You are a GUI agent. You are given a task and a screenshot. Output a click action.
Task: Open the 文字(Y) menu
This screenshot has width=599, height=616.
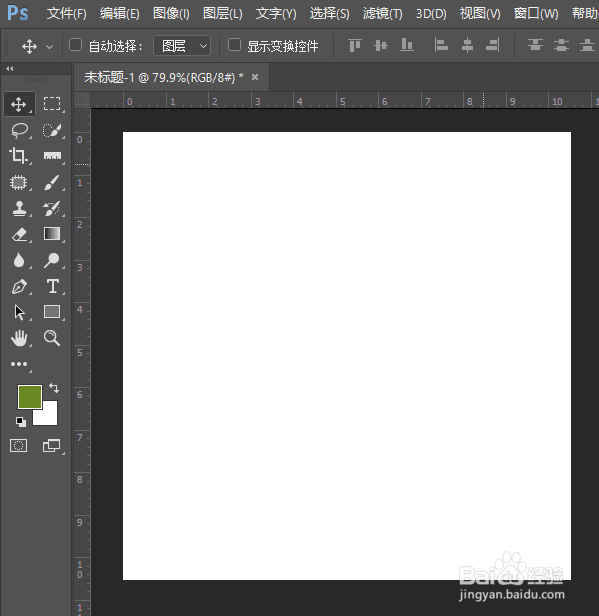click(276, 14)
